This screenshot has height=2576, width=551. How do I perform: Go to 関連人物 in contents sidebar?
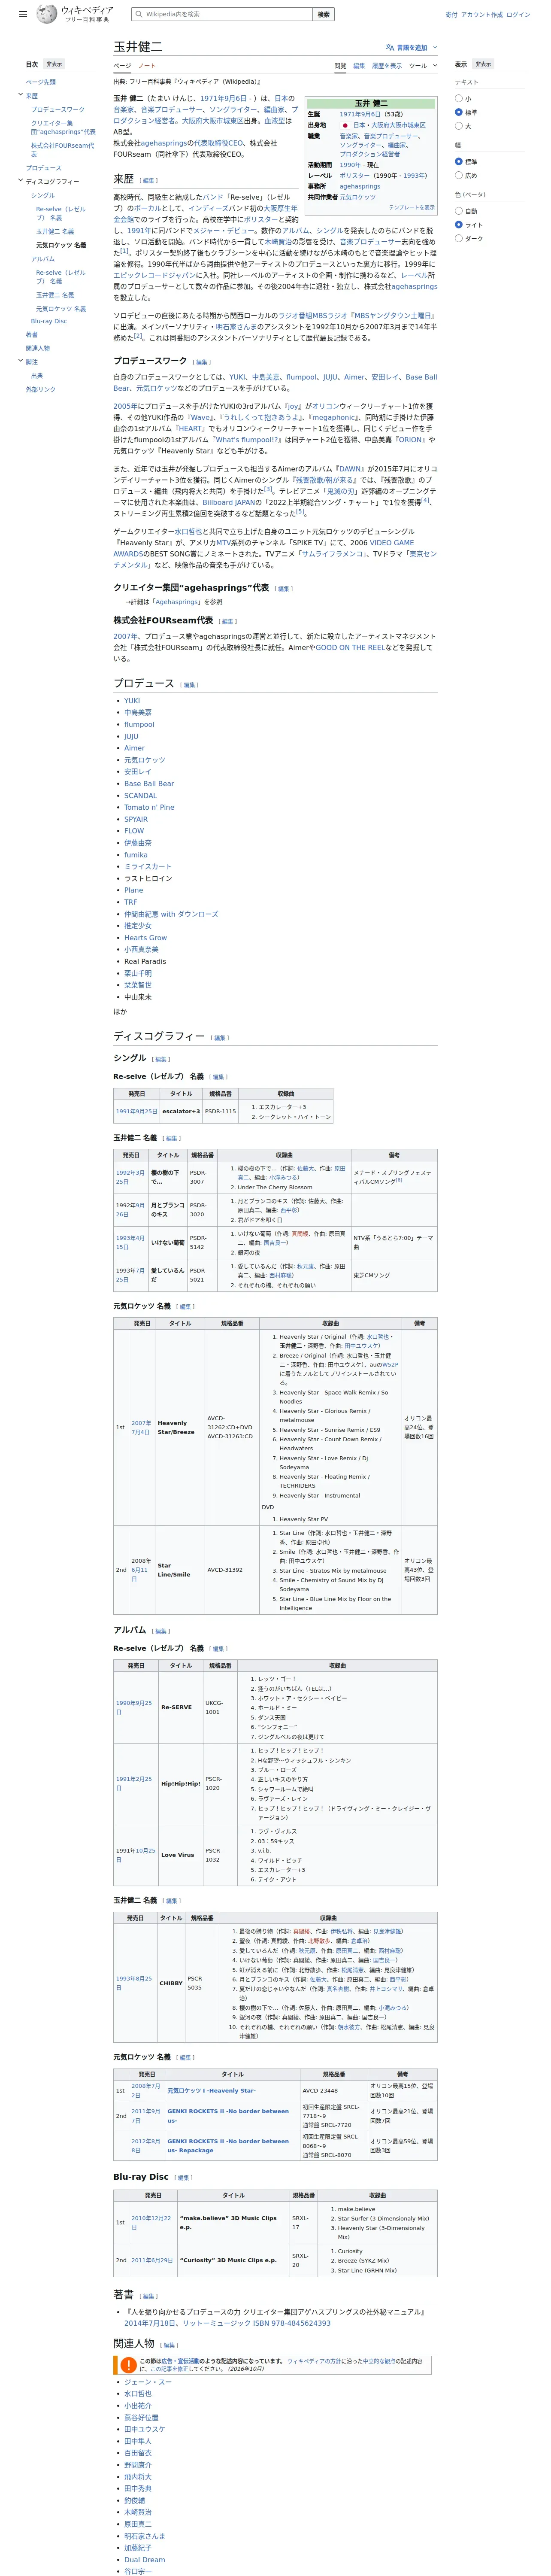[x=38, y=348]
